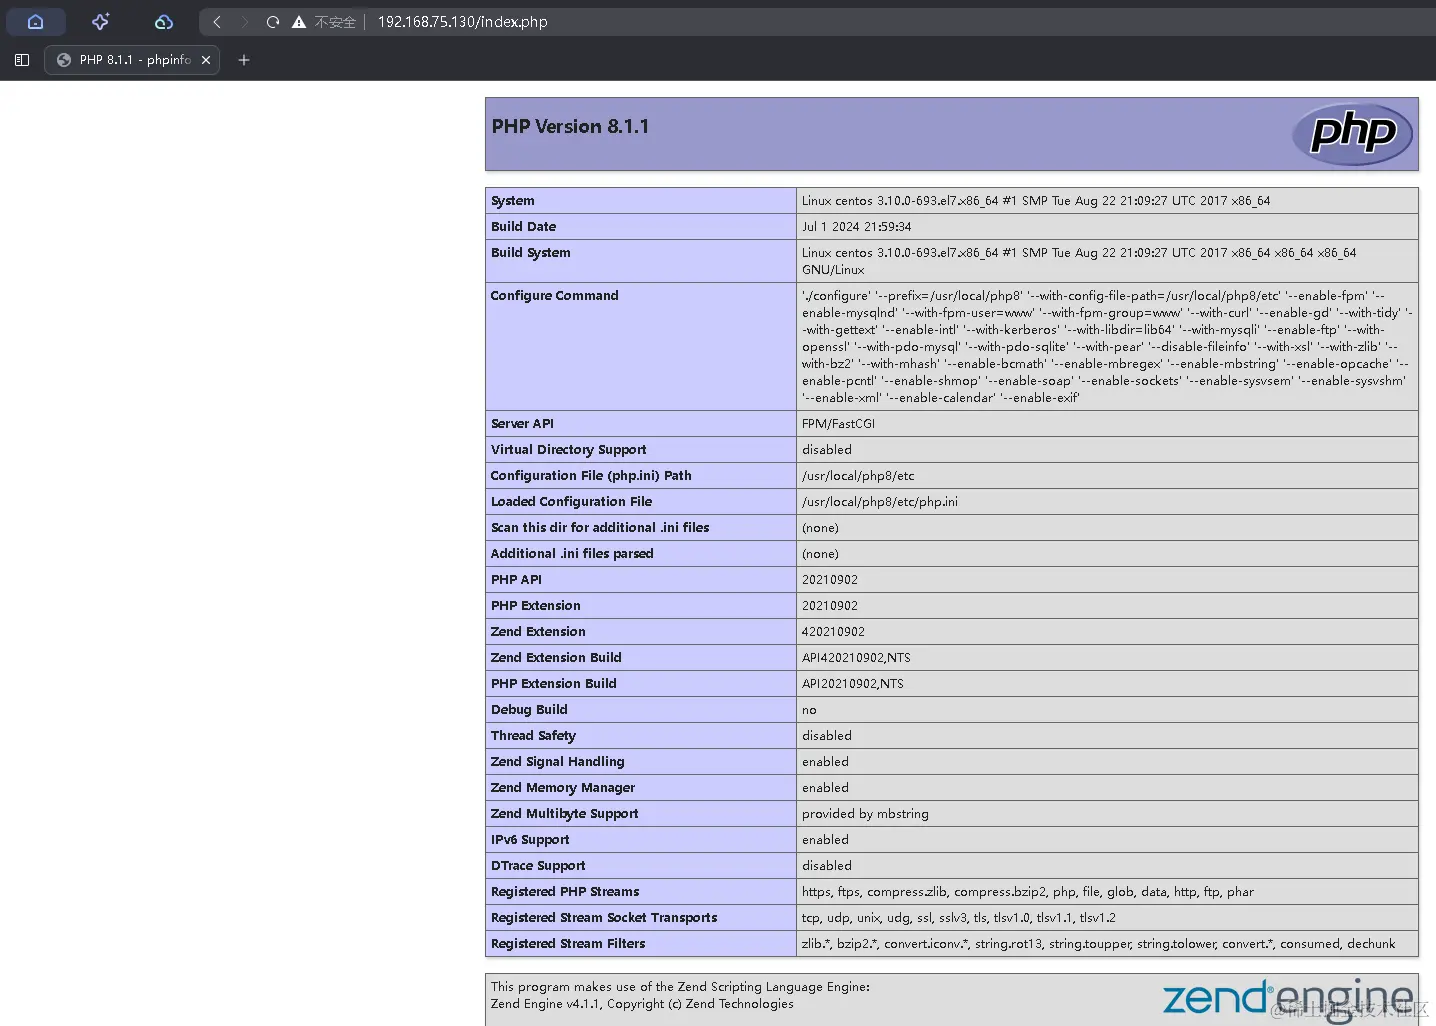Click the Loaded Configuration File label
This screenshot has width=1436, height=1026.
[x=571, y=501]
